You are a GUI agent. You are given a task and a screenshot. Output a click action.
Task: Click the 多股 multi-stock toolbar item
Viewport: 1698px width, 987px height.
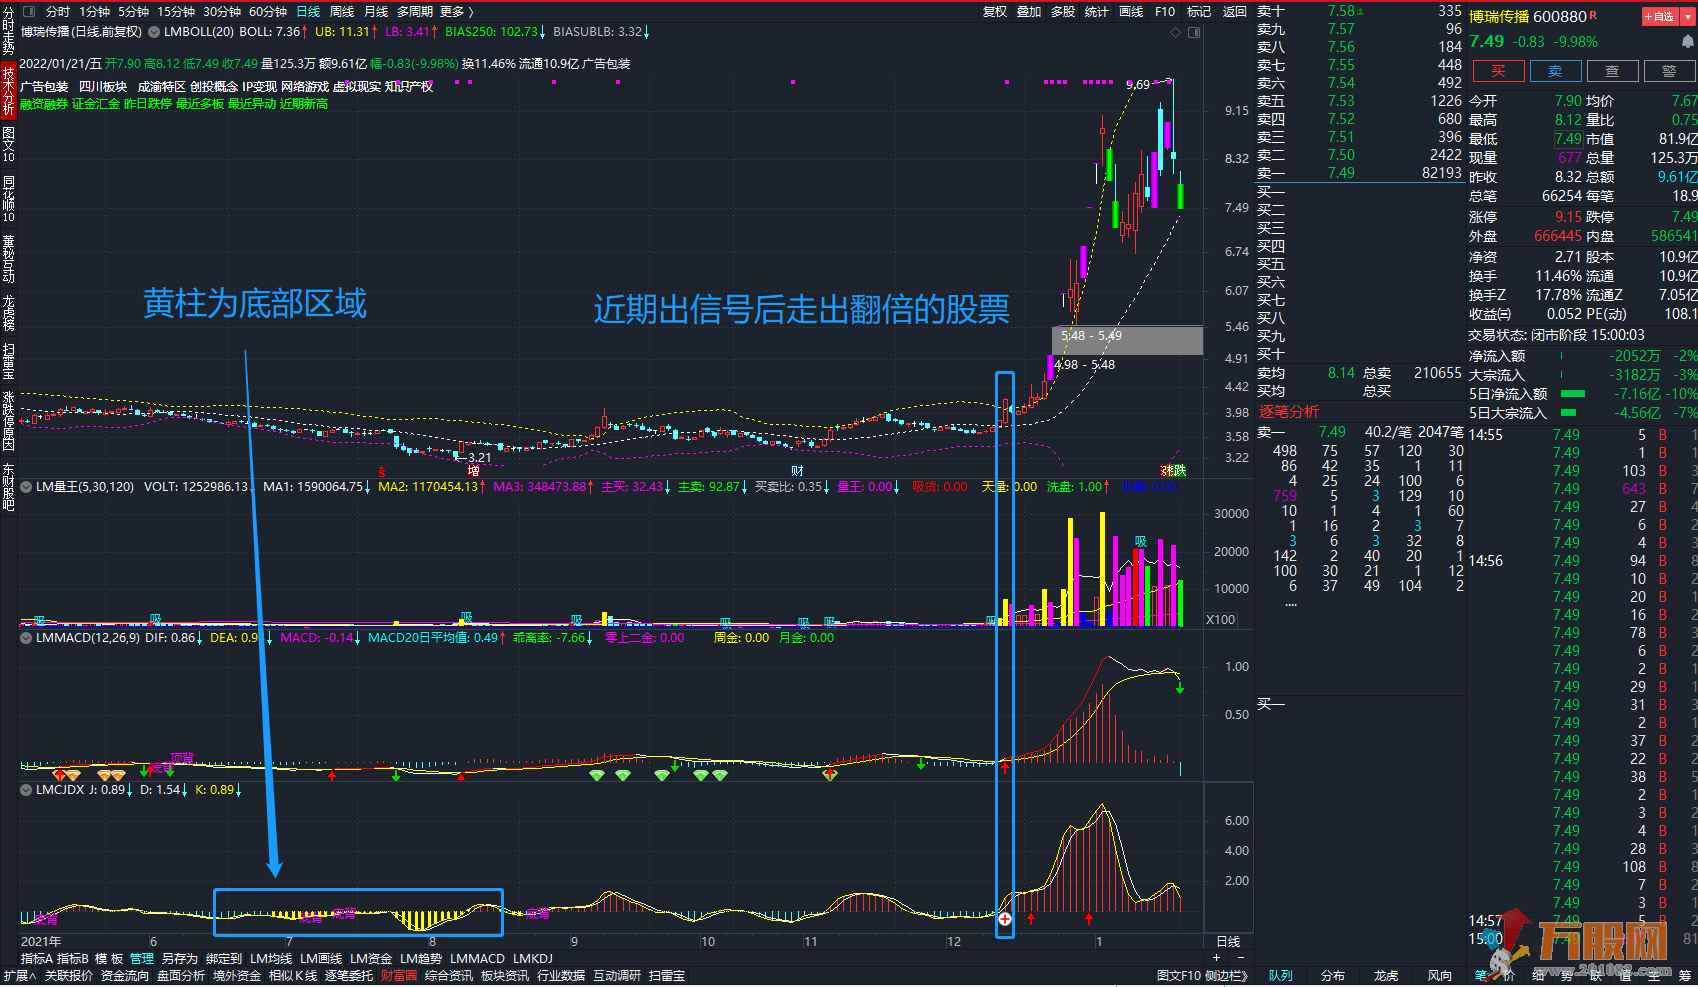[1063, 12]
